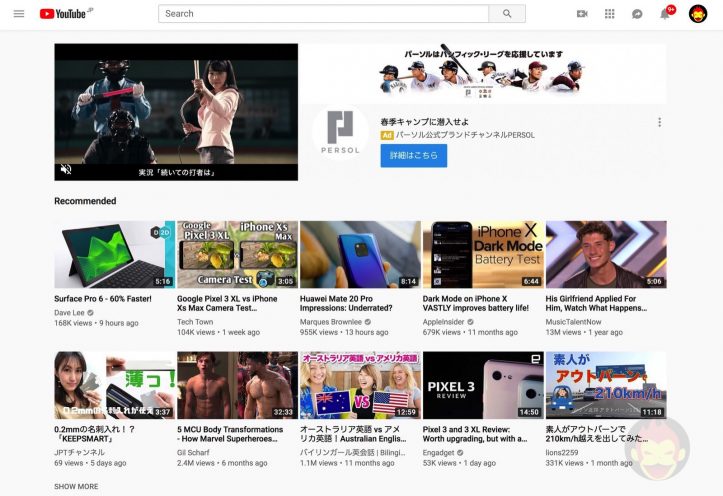This screenshot has height=496, width=723.
Task: Open the Pacific League banner image
Action: coord(483,73)
